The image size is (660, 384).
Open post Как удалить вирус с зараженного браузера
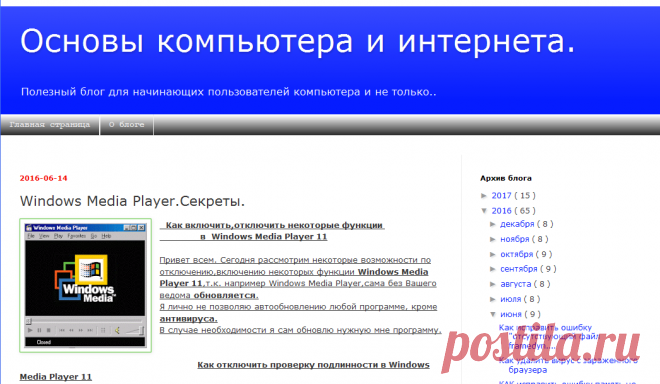coord(568,365)
